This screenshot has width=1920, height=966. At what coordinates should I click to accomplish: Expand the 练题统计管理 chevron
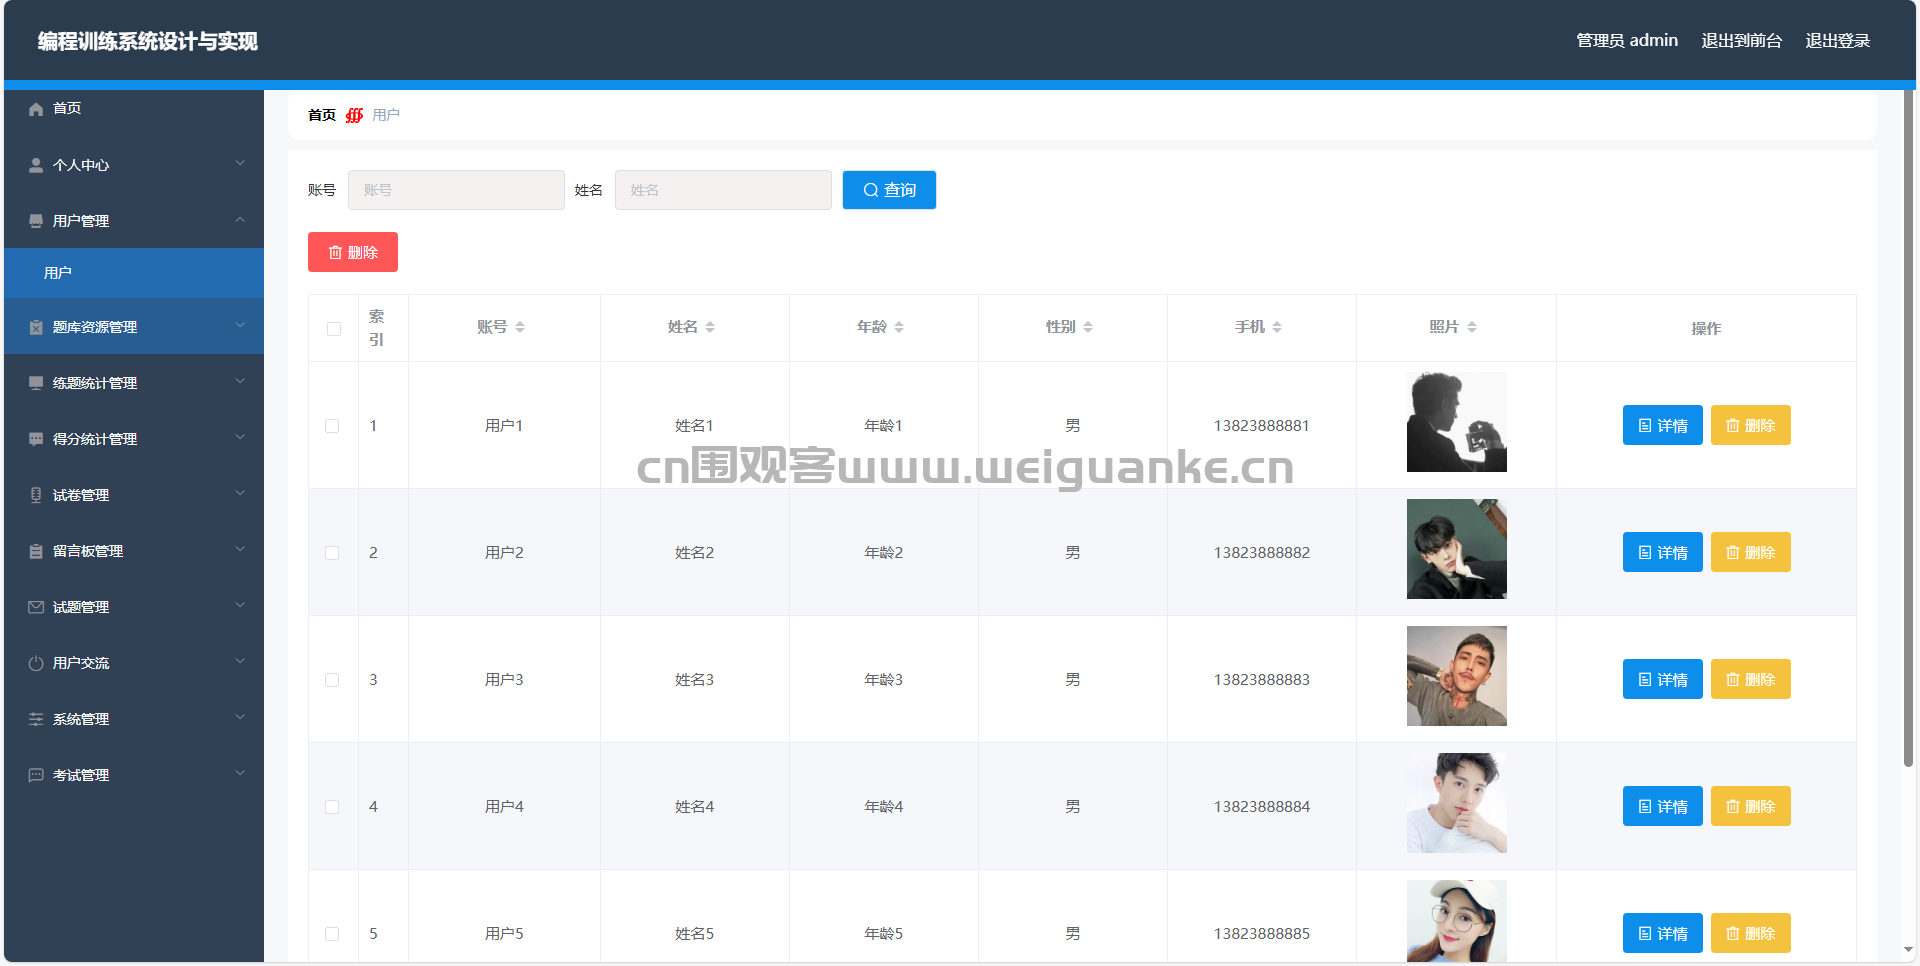pos(240,381)
